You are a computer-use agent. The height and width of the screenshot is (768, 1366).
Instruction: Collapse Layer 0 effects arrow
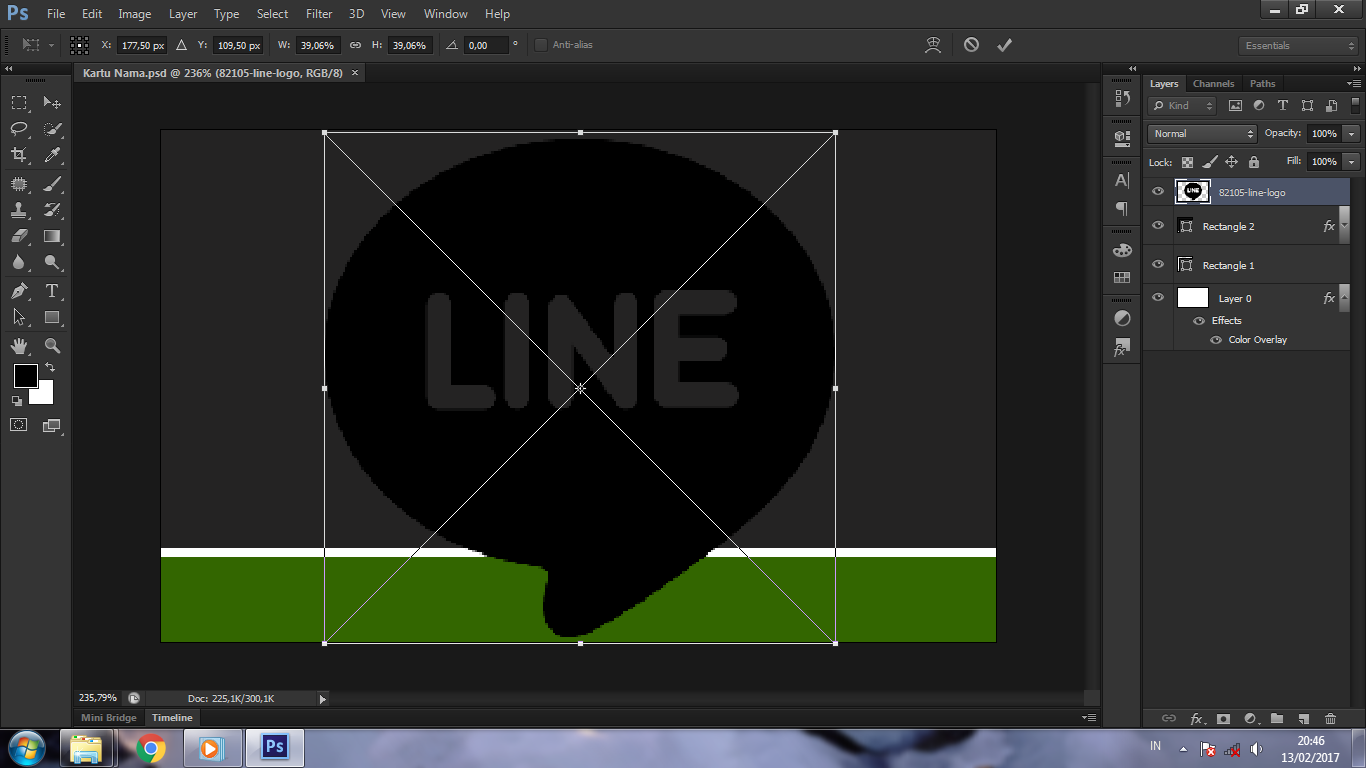coord(1345,298)
